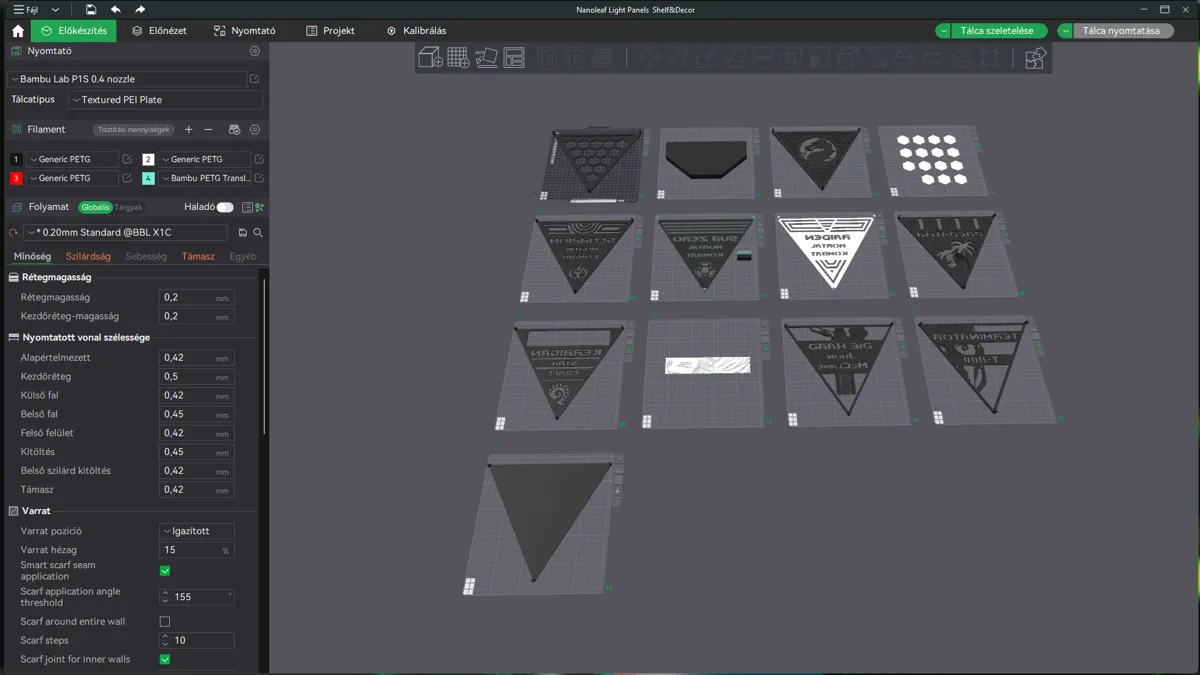The image size is (1200, 675).
Task: Open the Bambu Lab P1S printer dropdown
Action: coord(126,79)
